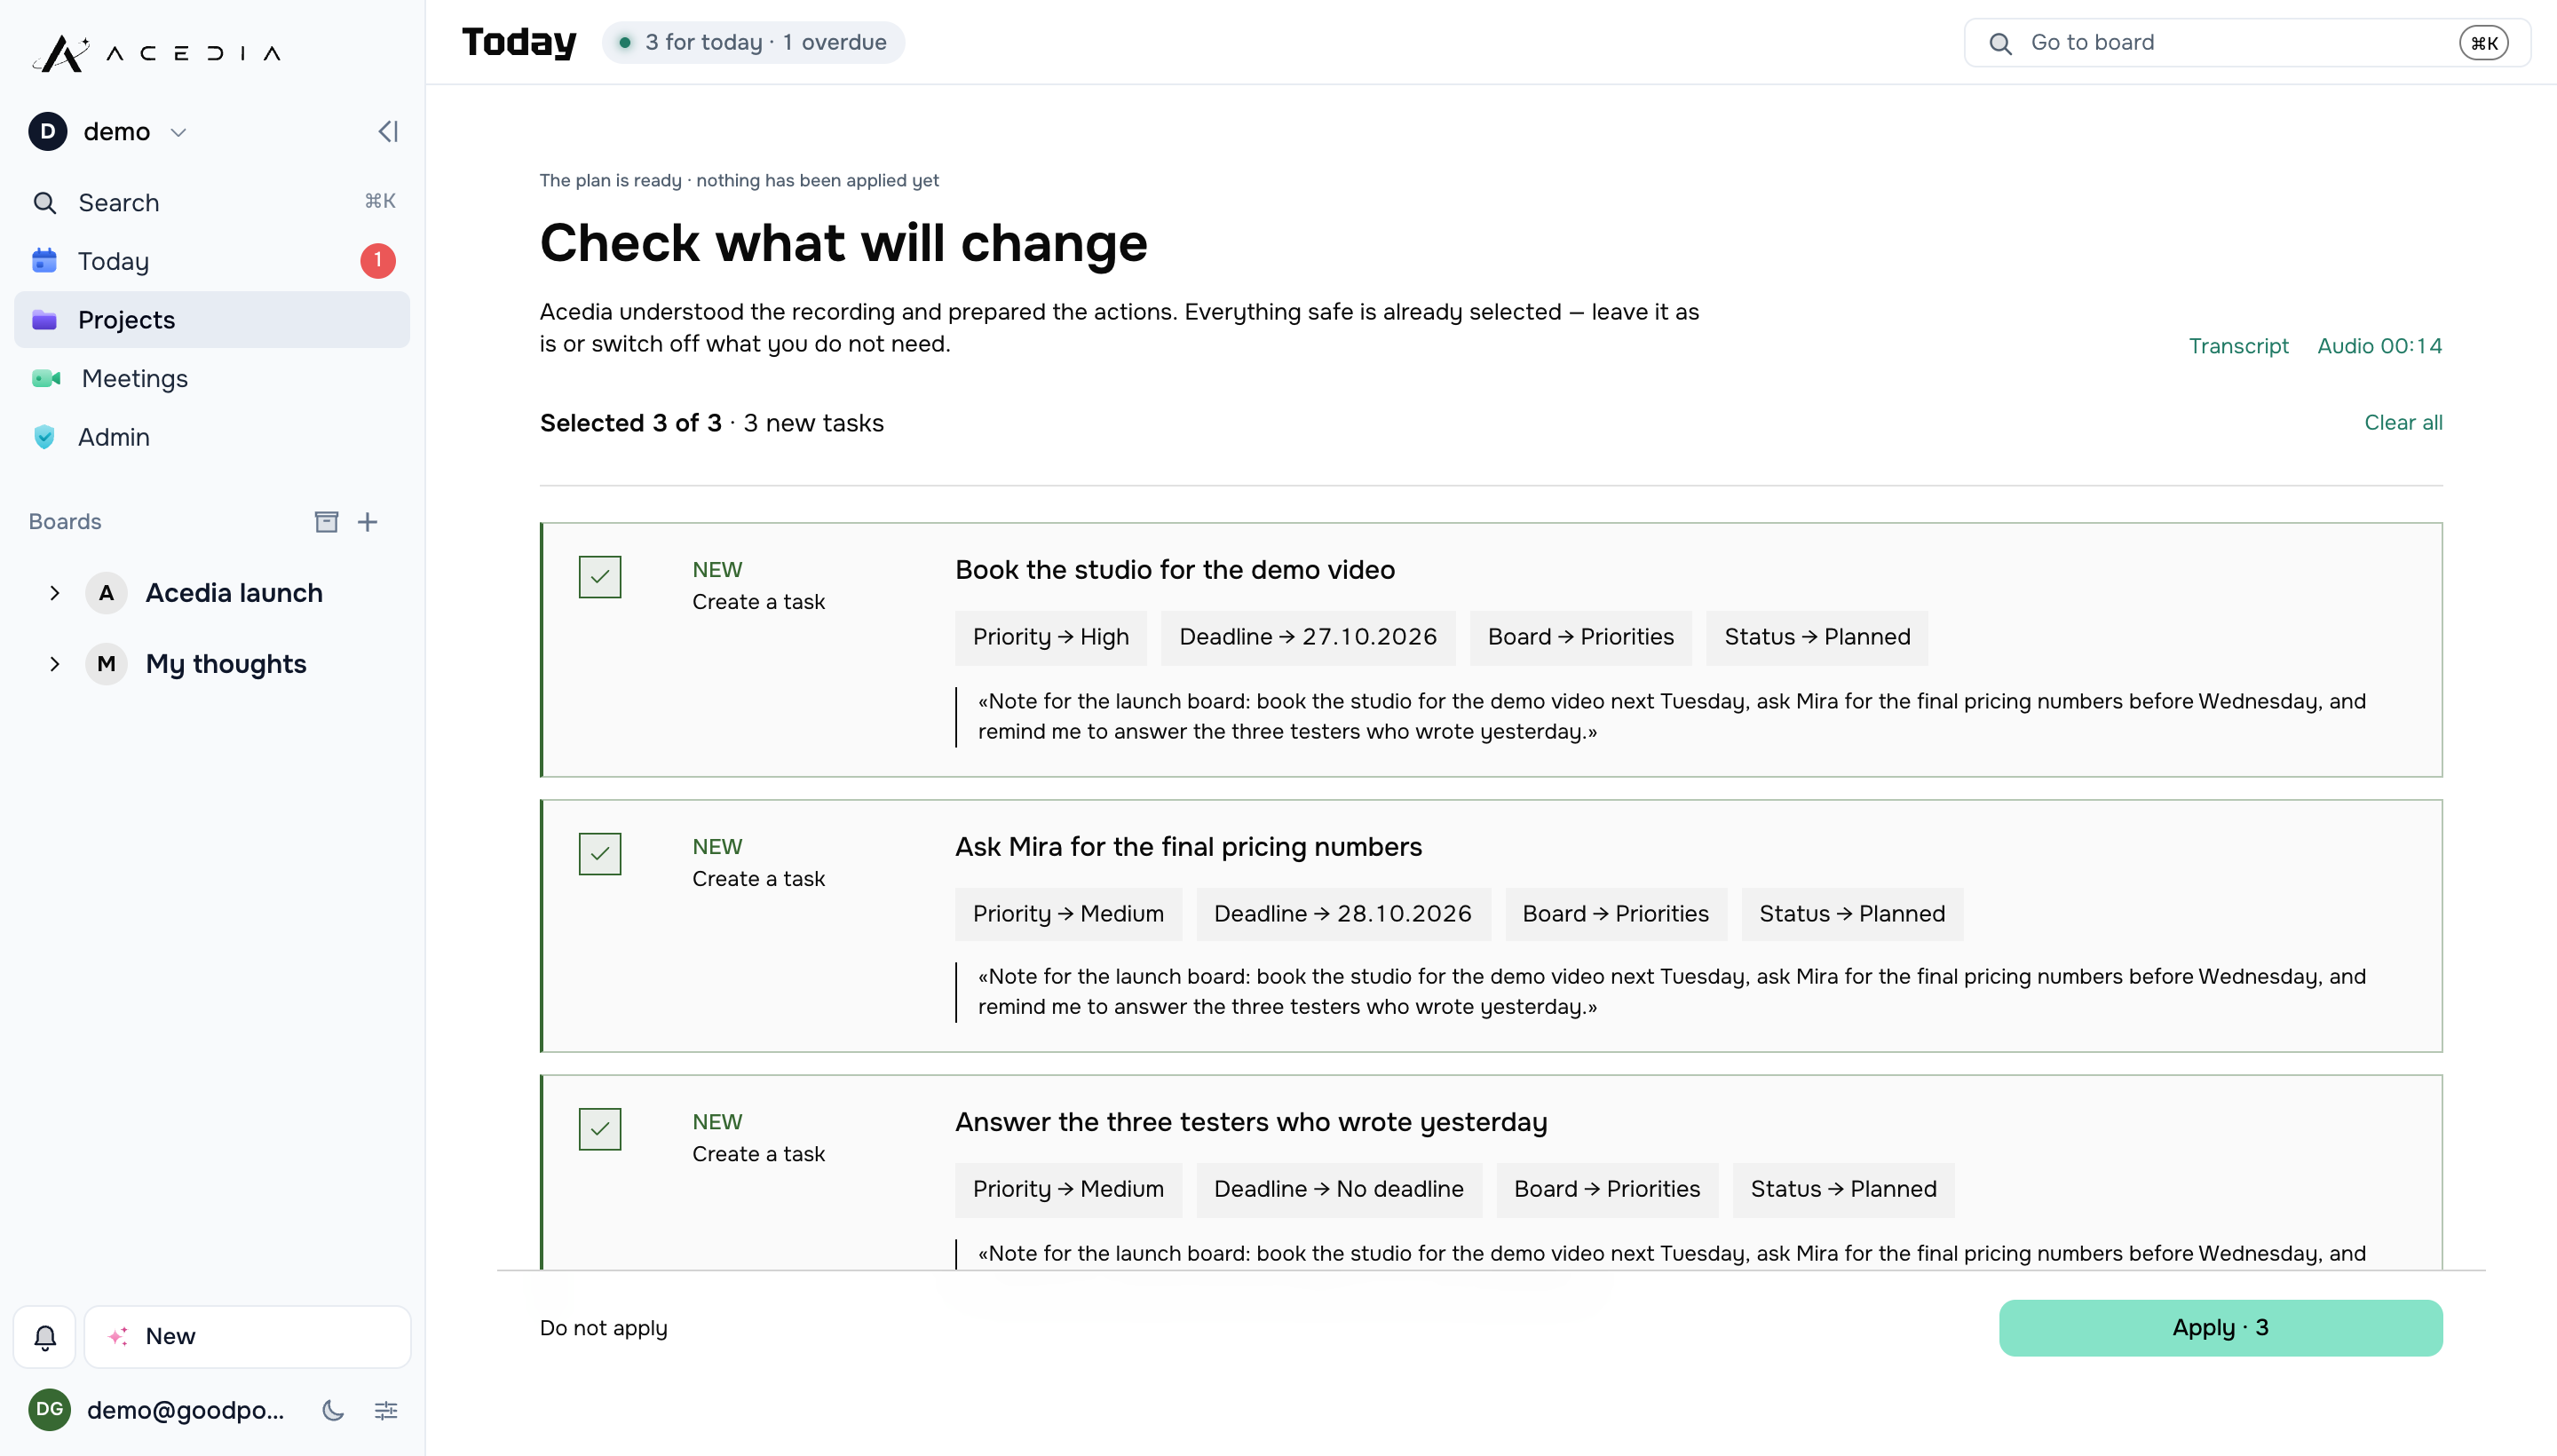Open the My thoughts board
The width and height of the screenshot is (2557, 1456).
click(226, 664)
